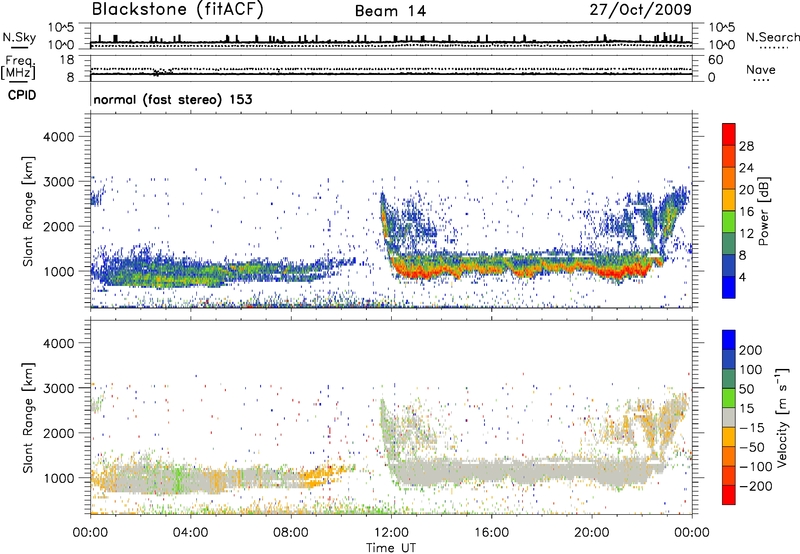Click the "CPID" row label

pos(22,95)
